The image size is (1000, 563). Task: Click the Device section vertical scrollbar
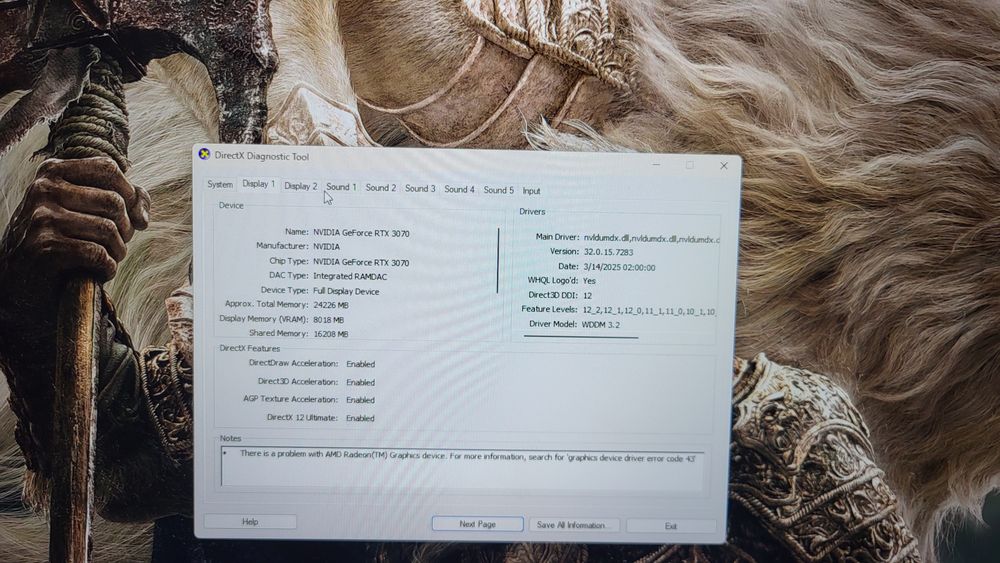tap(498, 260)
